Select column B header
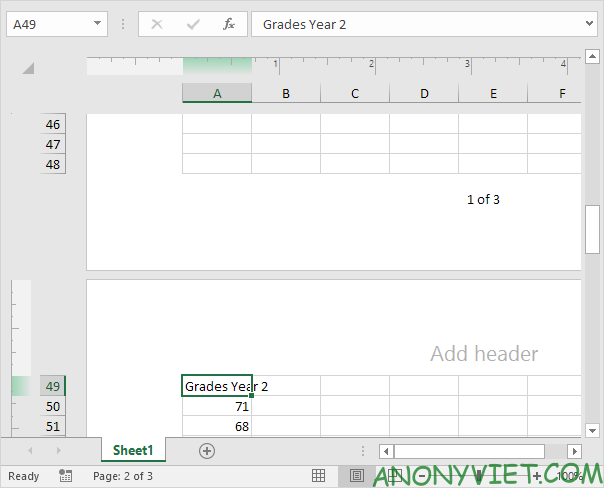This screenshot has width=604, height=488. [286, 94]
